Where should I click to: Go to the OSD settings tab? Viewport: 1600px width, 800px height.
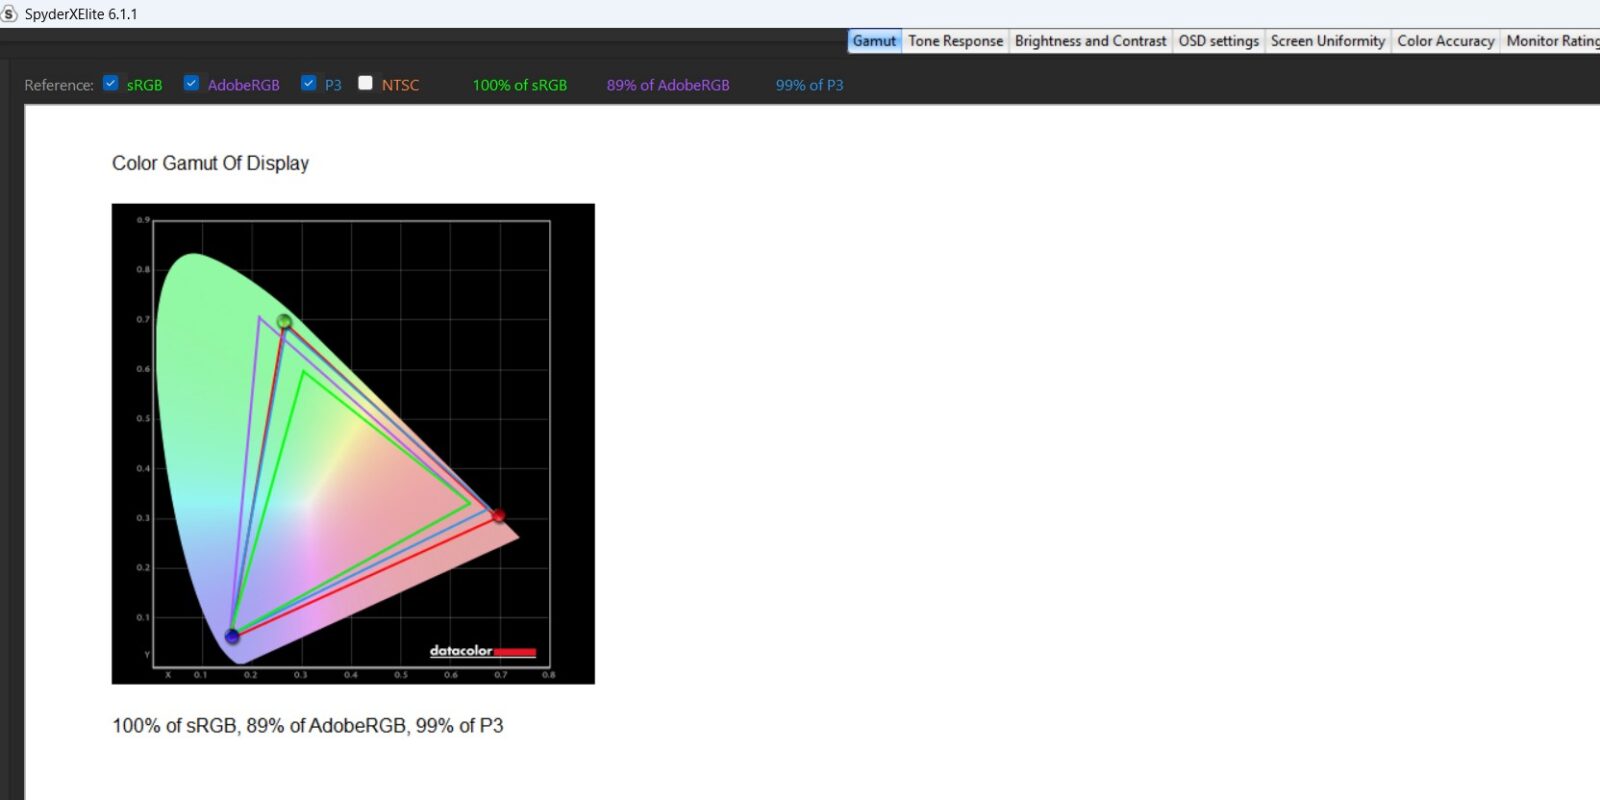1218,41
